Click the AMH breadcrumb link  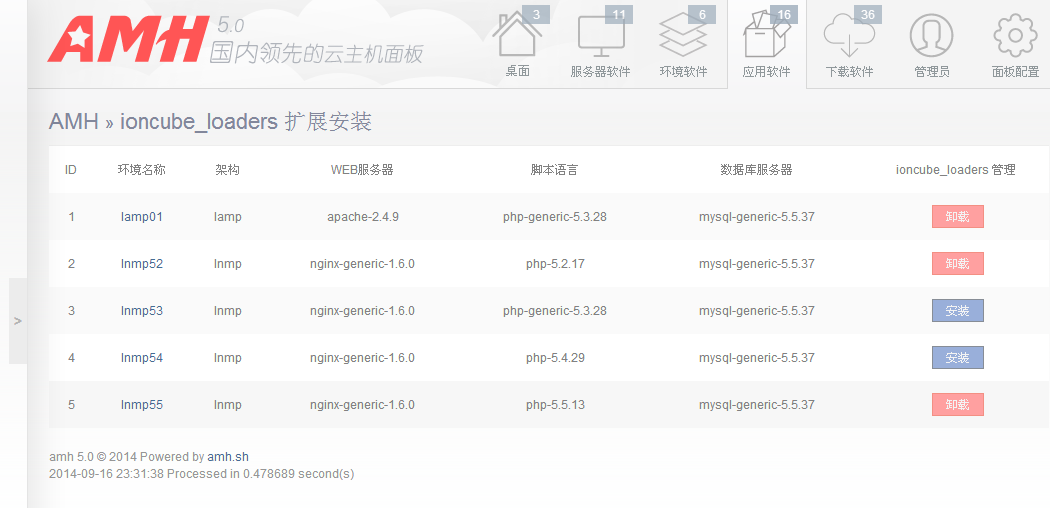click(73, 122)
